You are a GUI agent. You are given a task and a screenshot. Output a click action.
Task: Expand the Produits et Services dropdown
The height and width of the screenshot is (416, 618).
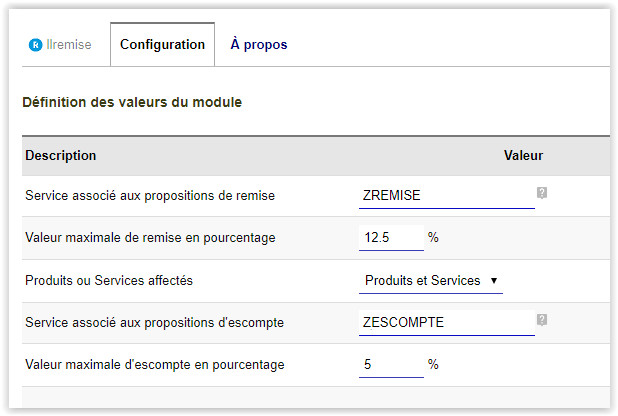pos(431,281)
